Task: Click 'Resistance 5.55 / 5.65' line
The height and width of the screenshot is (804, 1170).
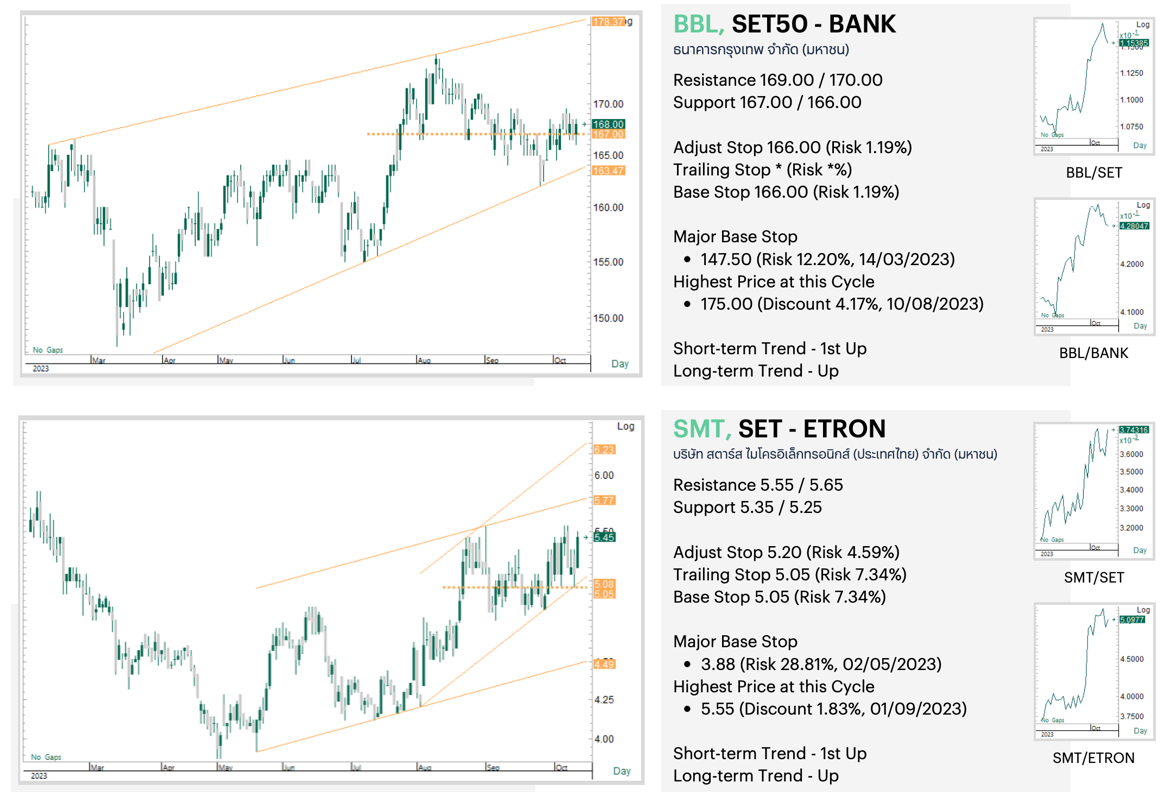Action: 758,484
